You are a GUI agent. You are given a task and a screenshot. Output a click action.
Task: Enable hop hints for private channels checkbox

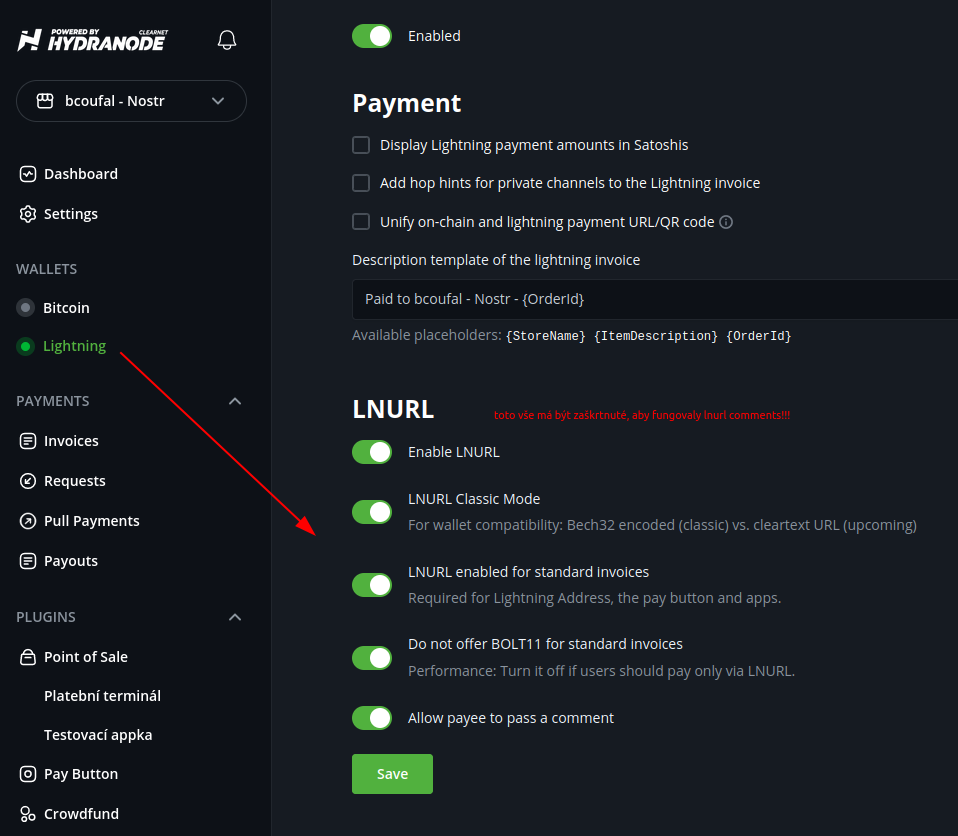pyautogui.click(x=361, y=183)
